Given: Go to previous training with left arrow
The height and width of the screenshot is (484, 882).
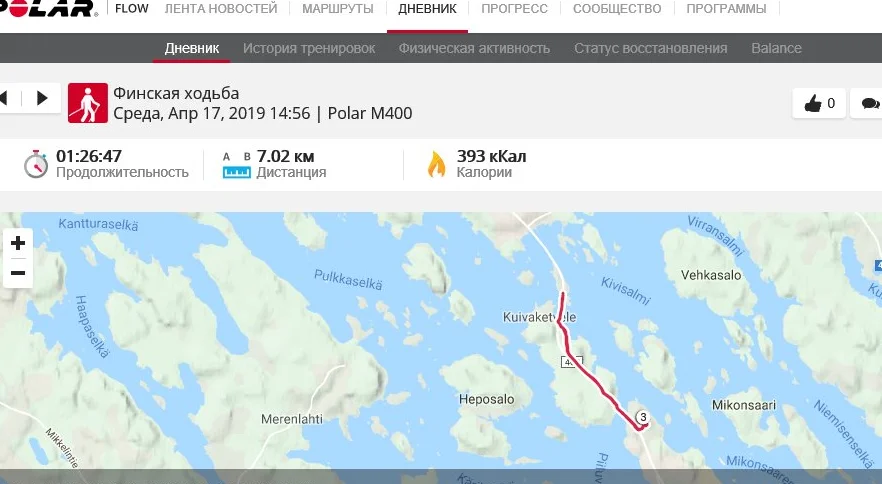Looking at the screenshot, I should point(4,98).
